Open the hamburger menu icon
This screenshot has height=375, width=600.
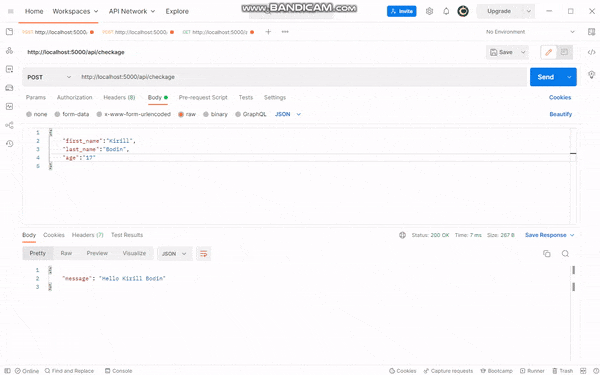pos(11,11)
